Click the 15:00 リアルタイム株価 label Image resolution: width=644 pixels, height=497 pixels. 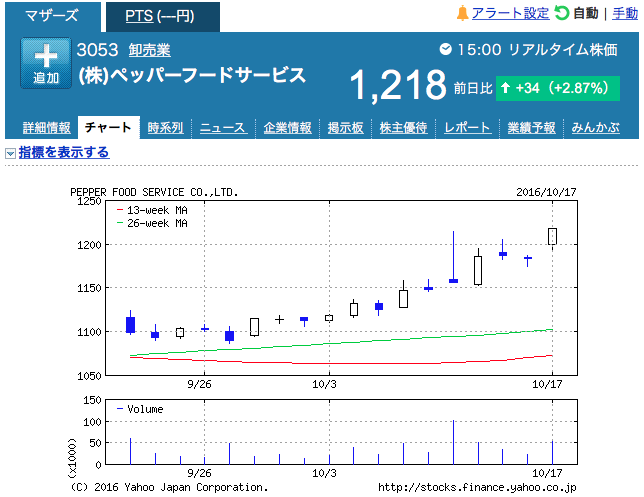537,50
